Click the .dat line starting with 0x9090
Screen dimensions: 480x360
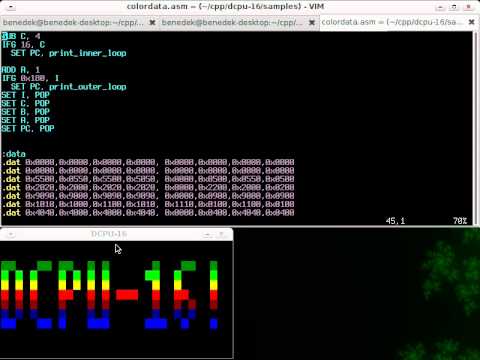pyautogui.click(x=148, y=196)
